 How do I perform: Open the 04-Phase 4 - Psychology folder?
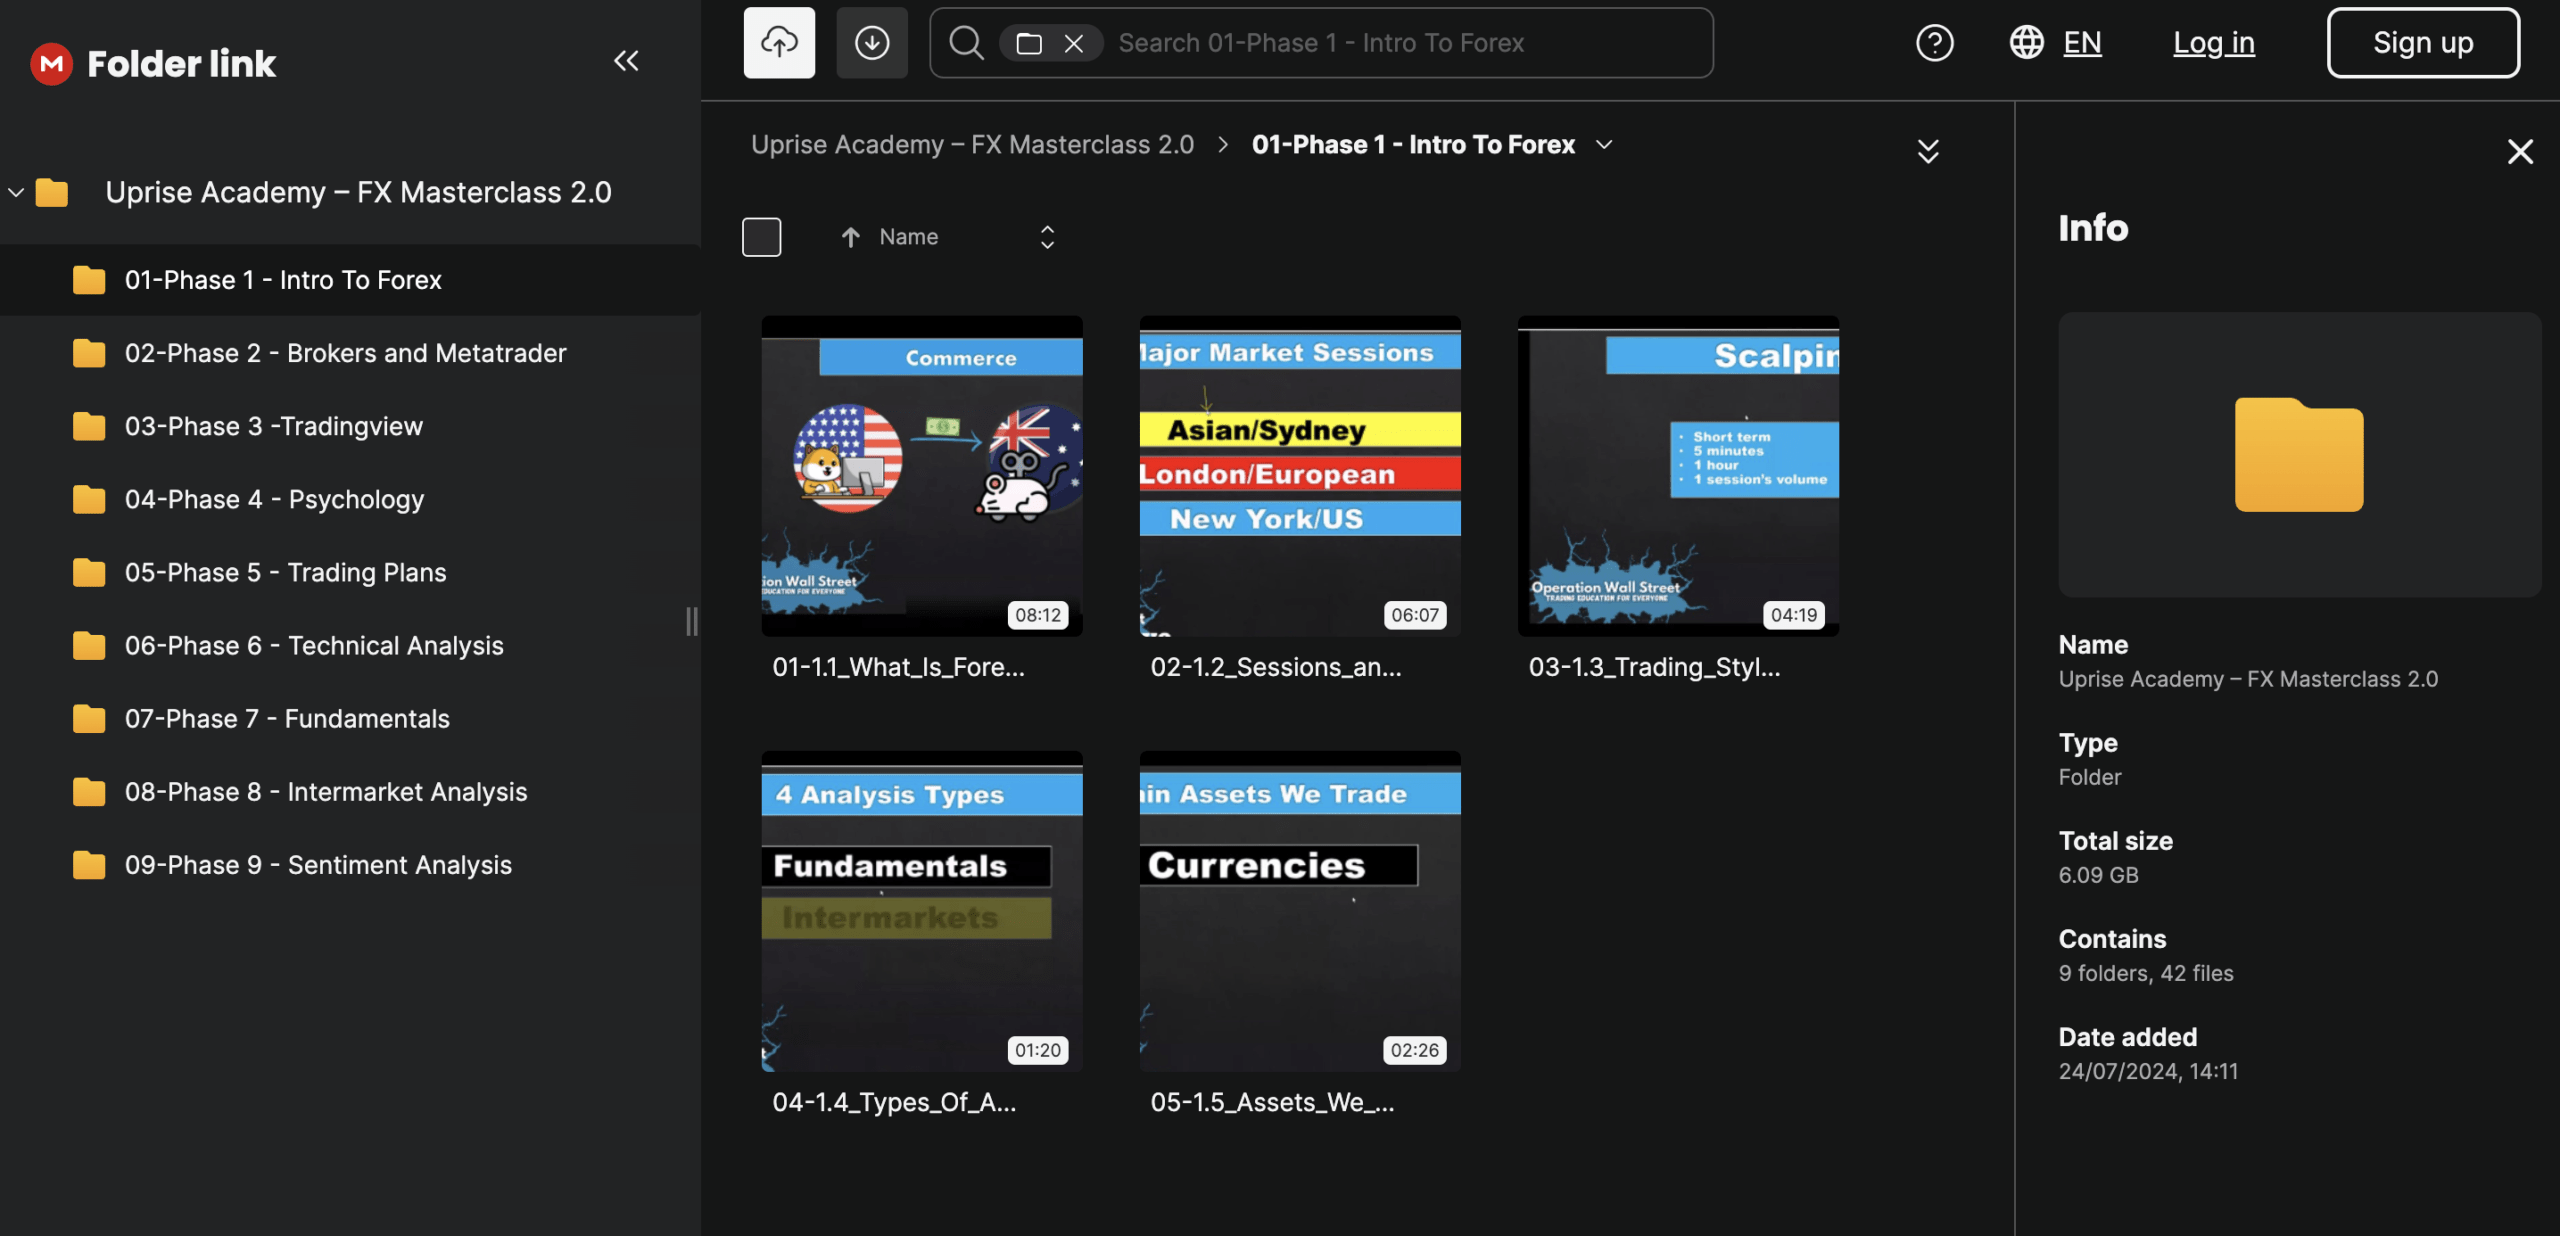click(274, 499)
